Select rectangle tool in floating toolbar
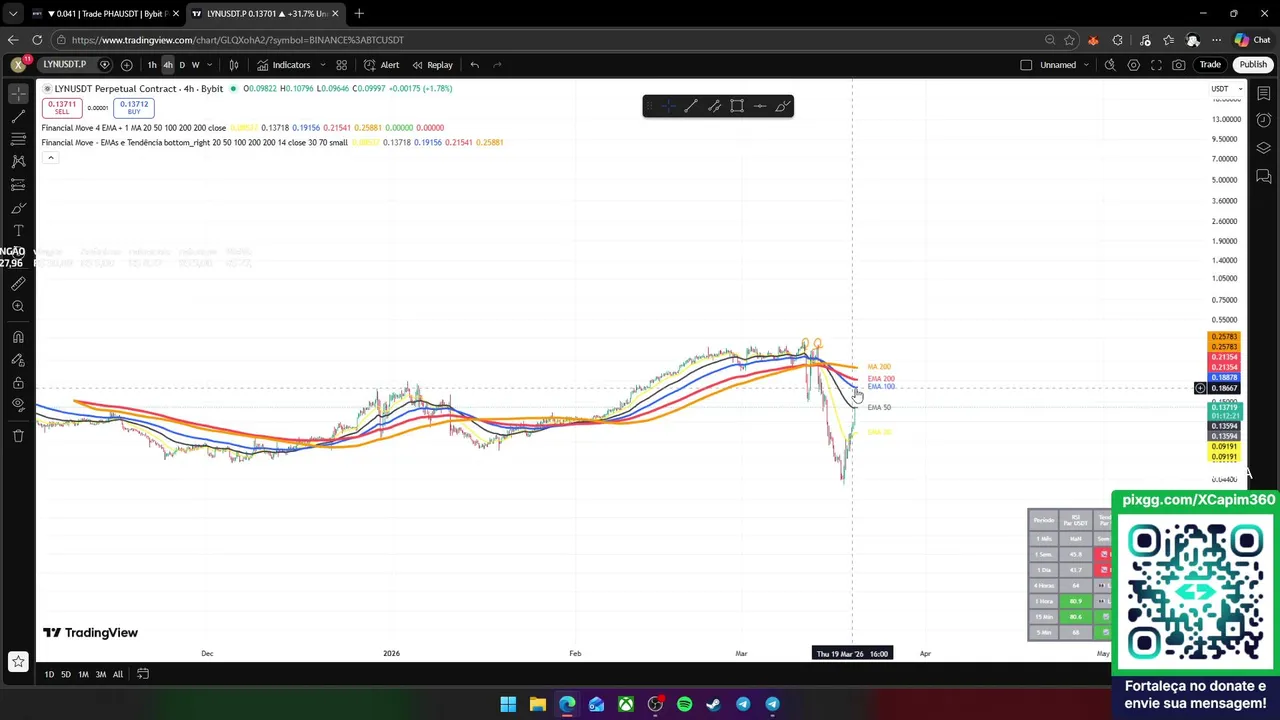The image size is (1280, 720). (737, 106)
